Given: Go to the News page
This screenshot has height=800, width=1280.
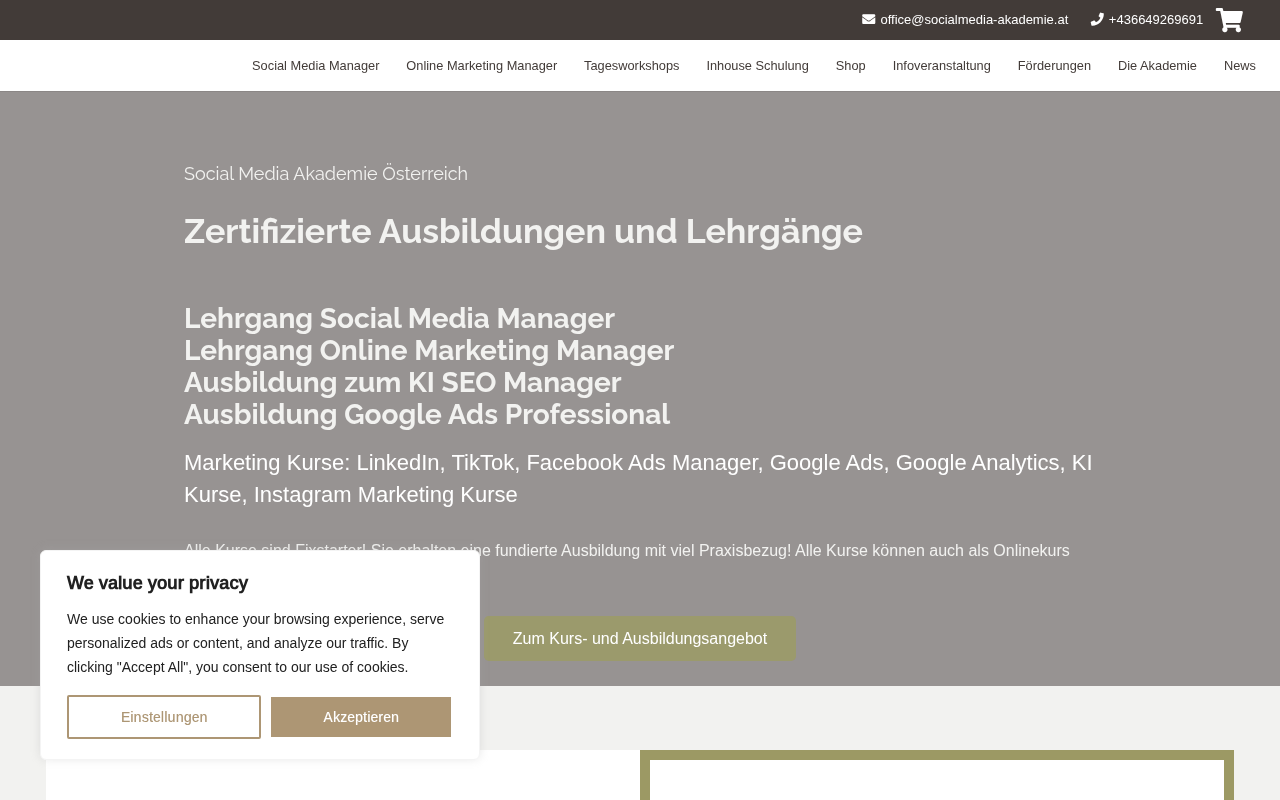Looking at the screenshot, I should 1240,66.
